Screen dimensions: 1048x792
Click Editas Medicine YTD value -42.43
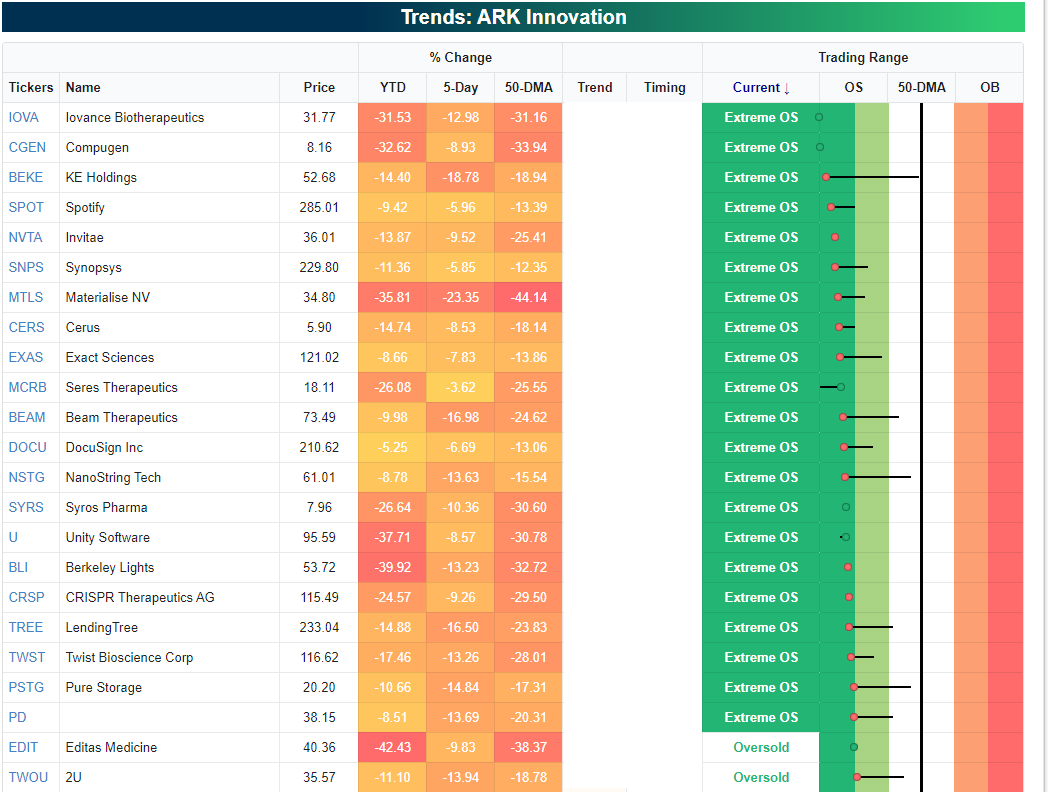pos(392,747)
